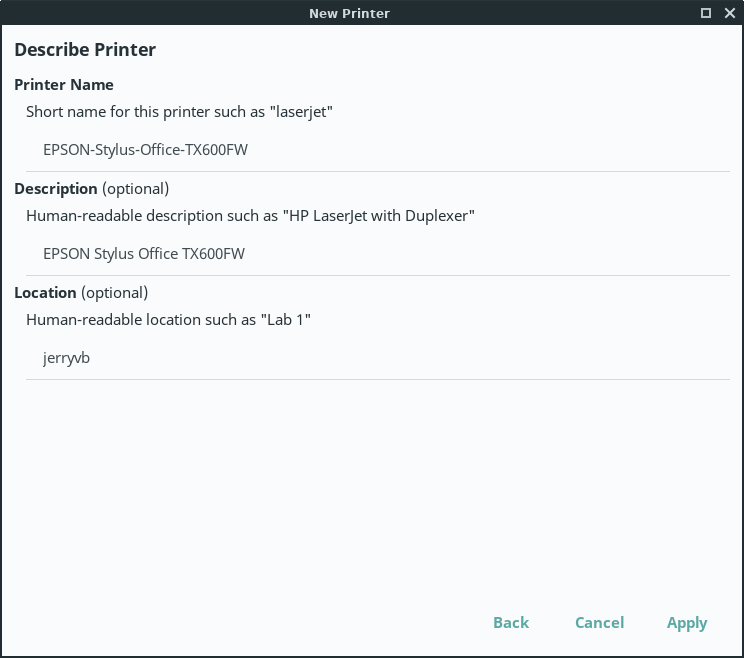Cancel the new printer setup
The image size is (744, 658).
[599, 623]
